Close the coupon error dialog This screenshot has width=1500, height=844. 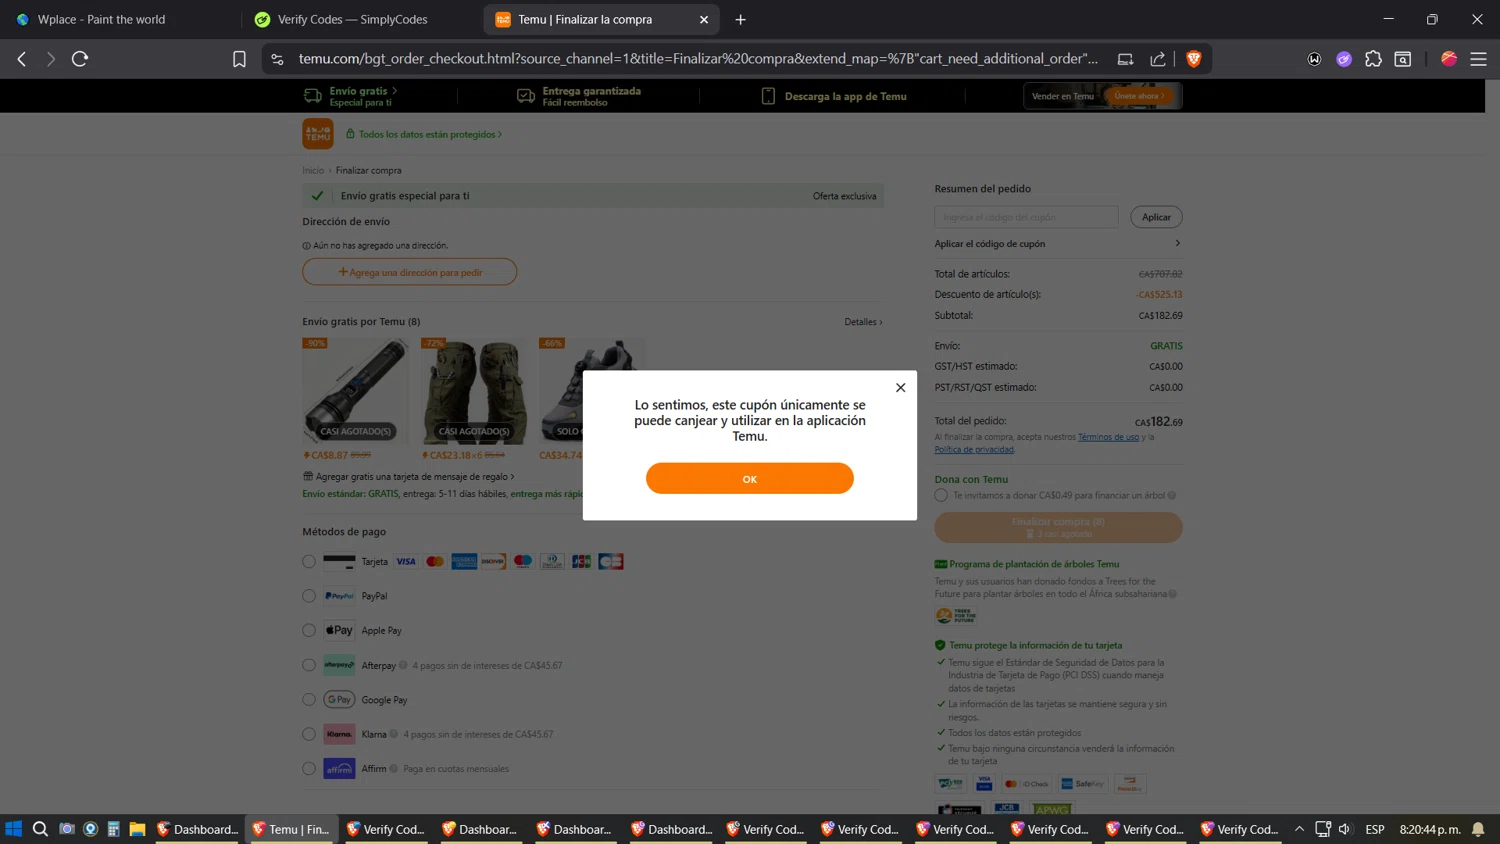coord(900,387)
